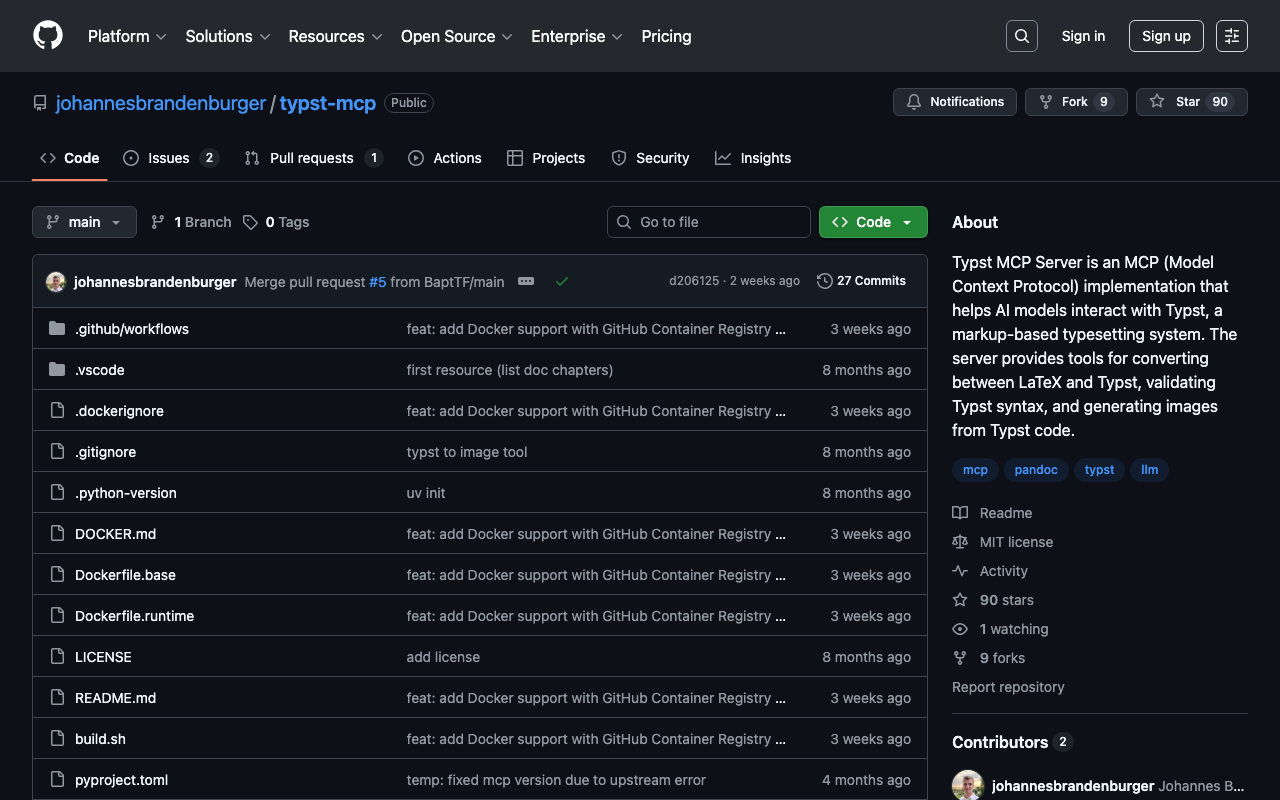The height and width of the screenshot is (800, 1280).
Task: Open the Pull requests tab
Action: click(312, 158)
